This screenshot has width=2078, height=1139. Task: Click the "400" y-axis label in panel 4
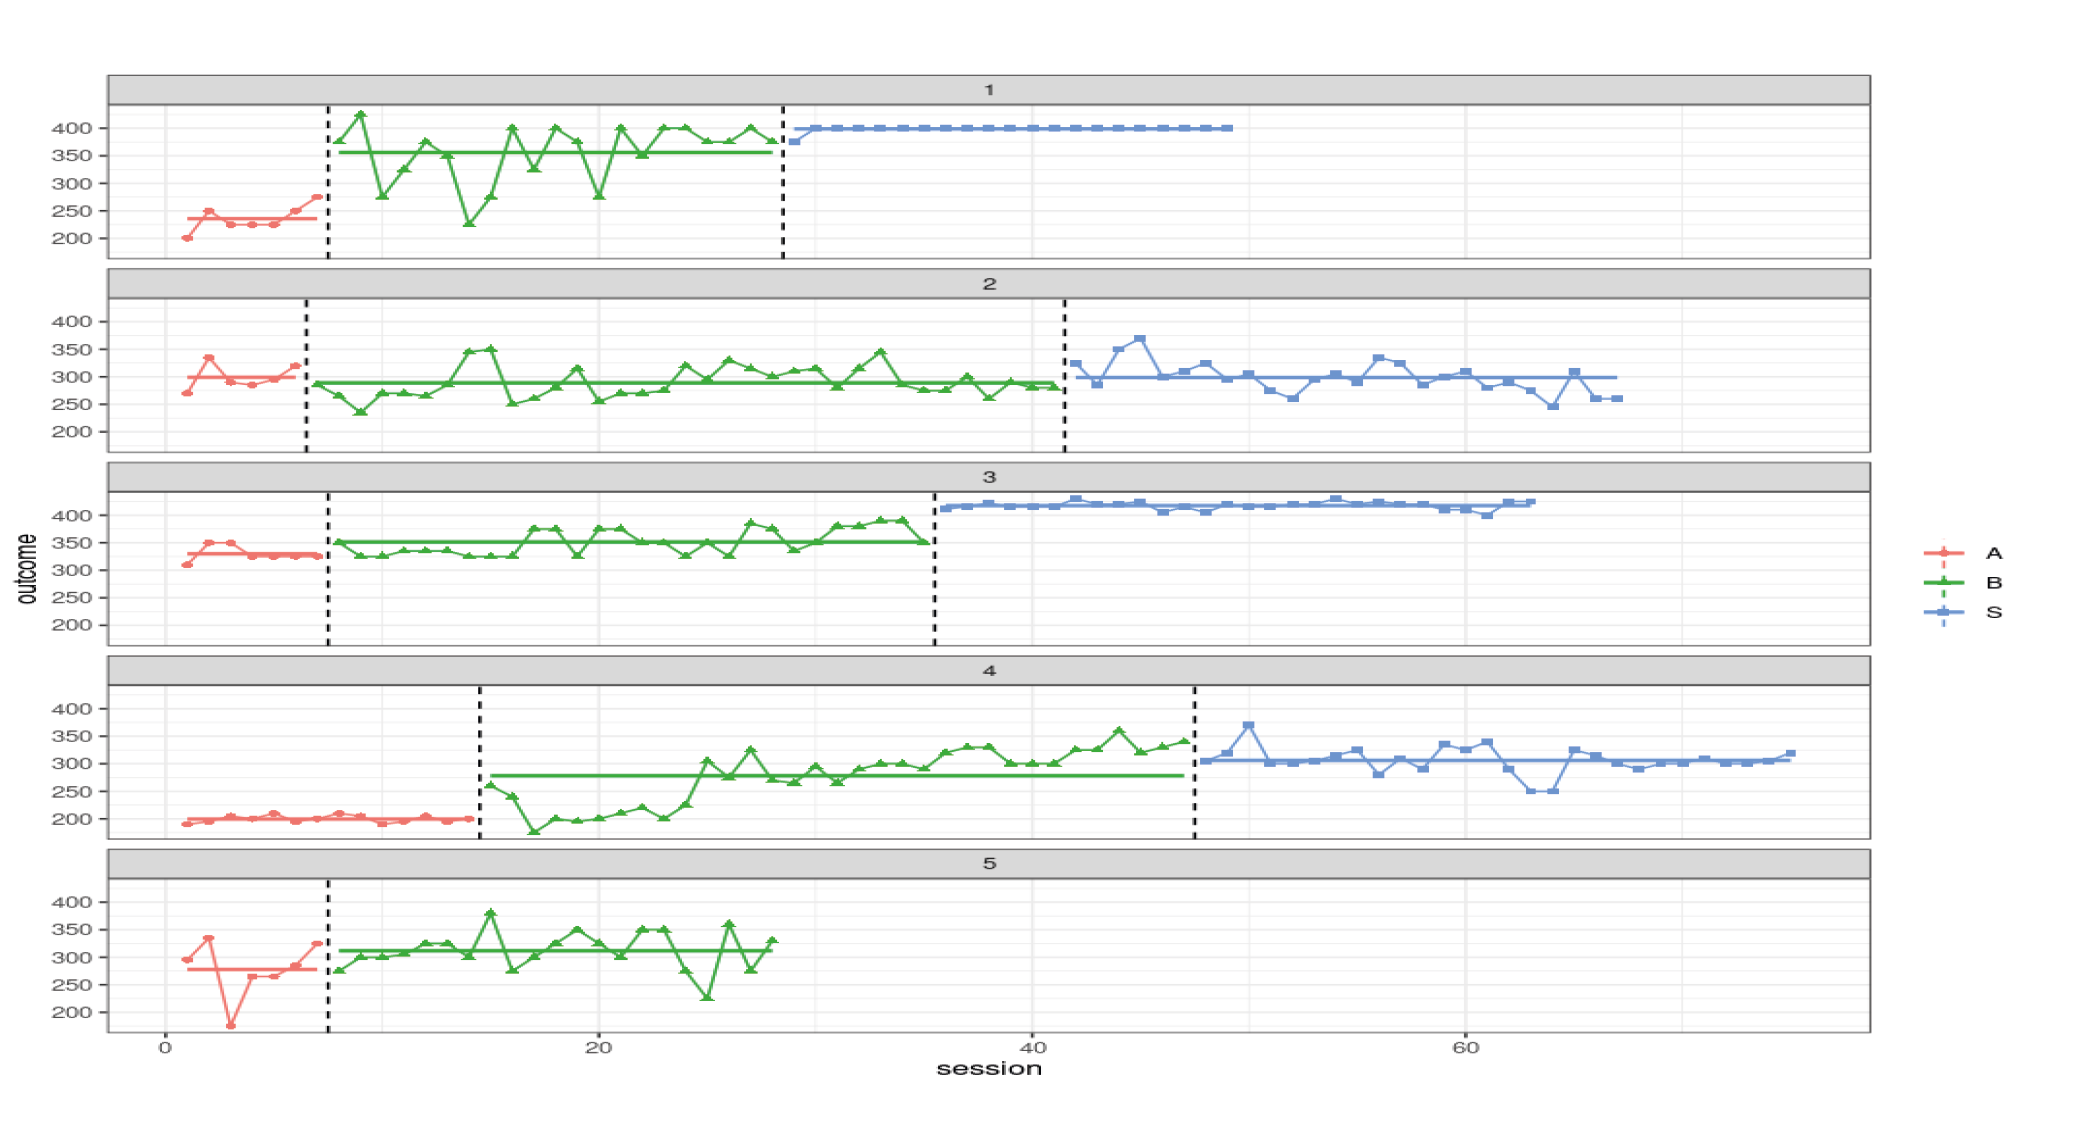coord(72,709)
